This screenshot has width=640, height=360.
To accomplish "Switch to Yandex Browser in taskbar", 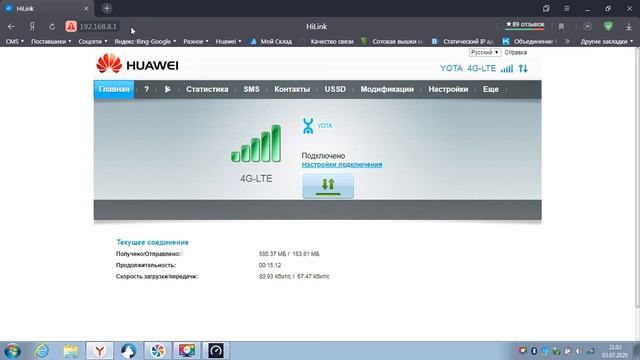I will pyautogui.click(x=100, y=351).
